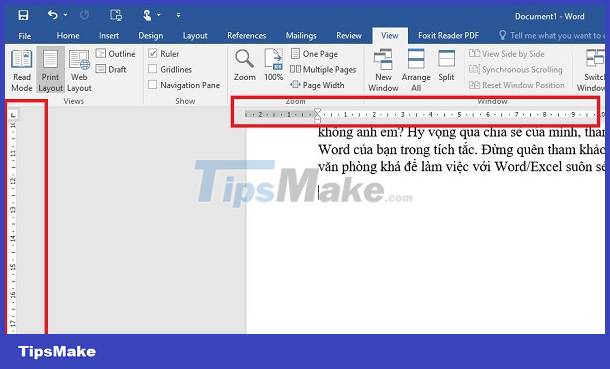
Task: Click Reset Window Position
Action: 517,85
